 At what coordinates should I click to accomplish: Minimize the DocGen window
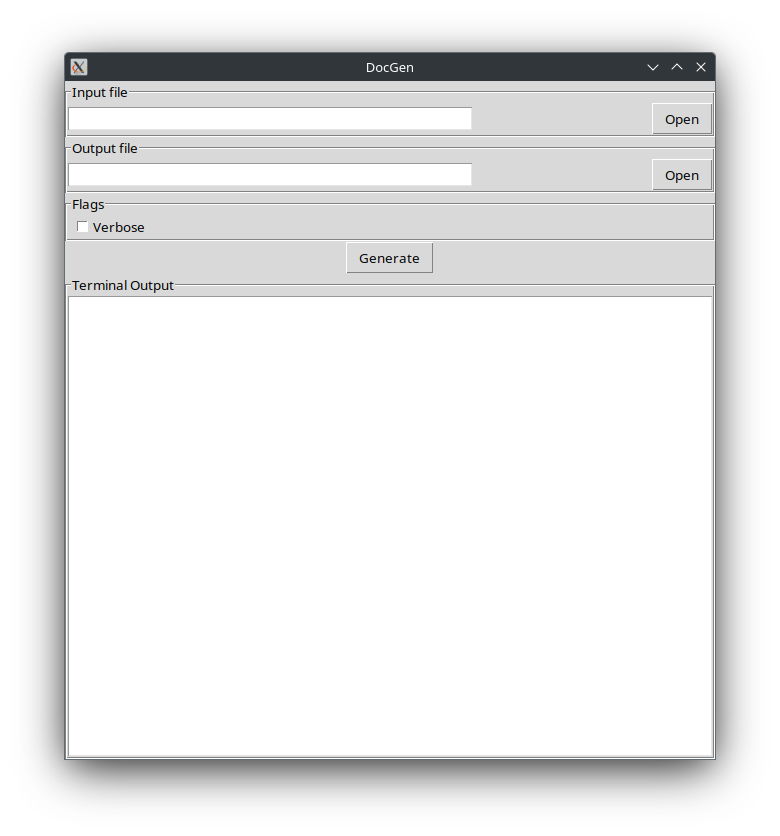click(653, 67)
